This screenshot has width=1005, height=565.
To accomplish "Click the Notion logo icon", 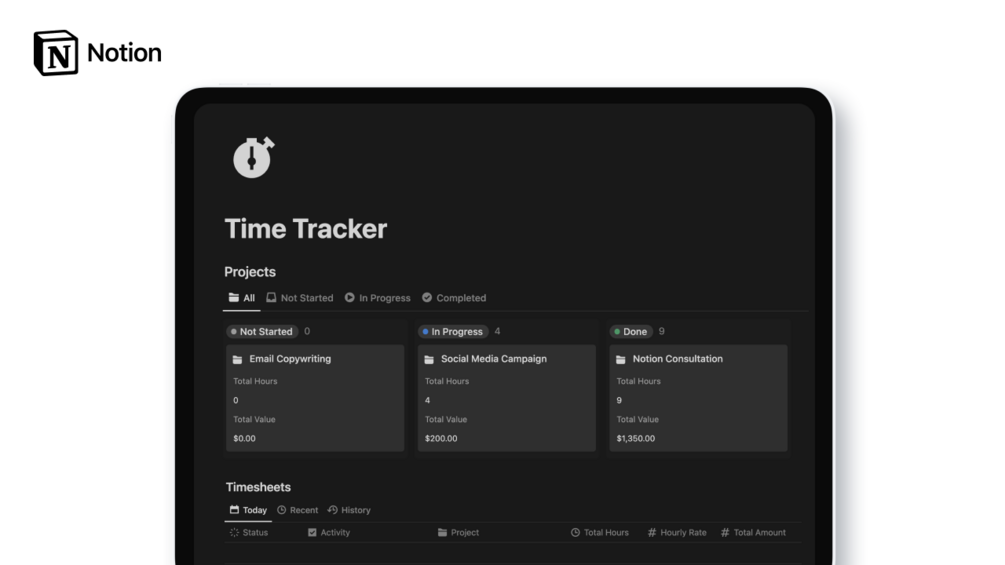I will (56, 53).
